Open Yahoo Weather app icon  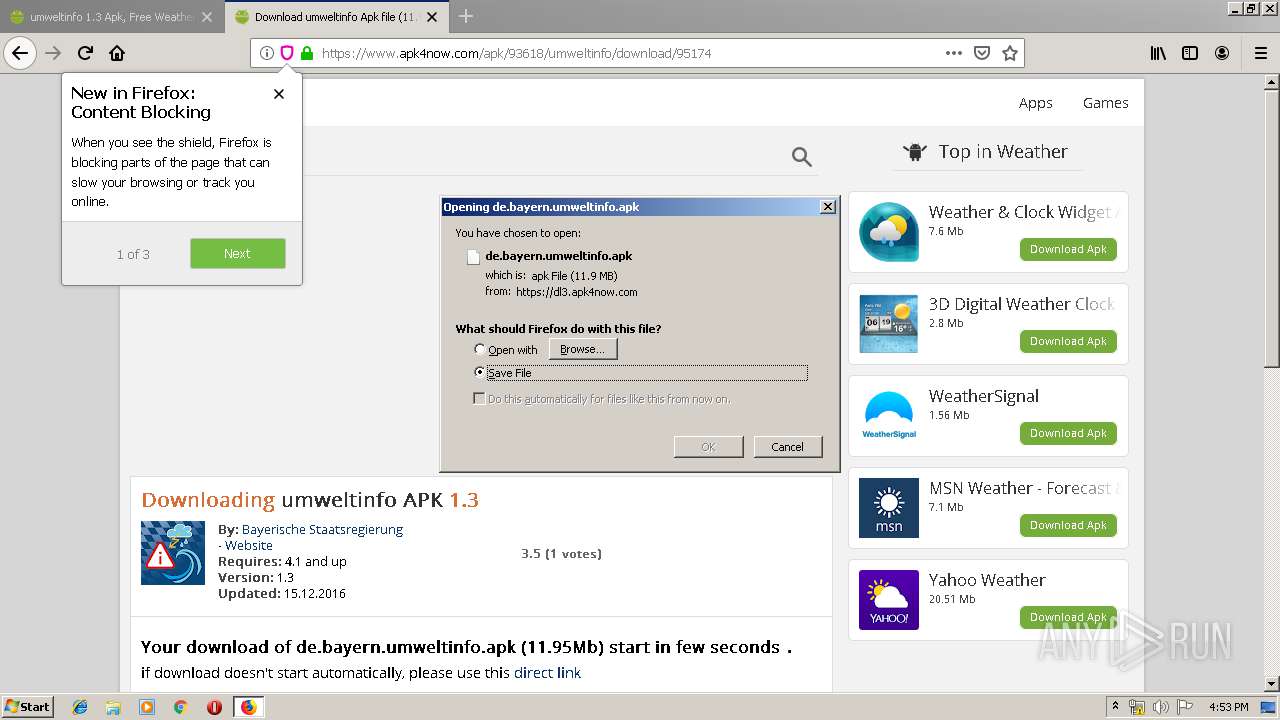click(889, 600)
